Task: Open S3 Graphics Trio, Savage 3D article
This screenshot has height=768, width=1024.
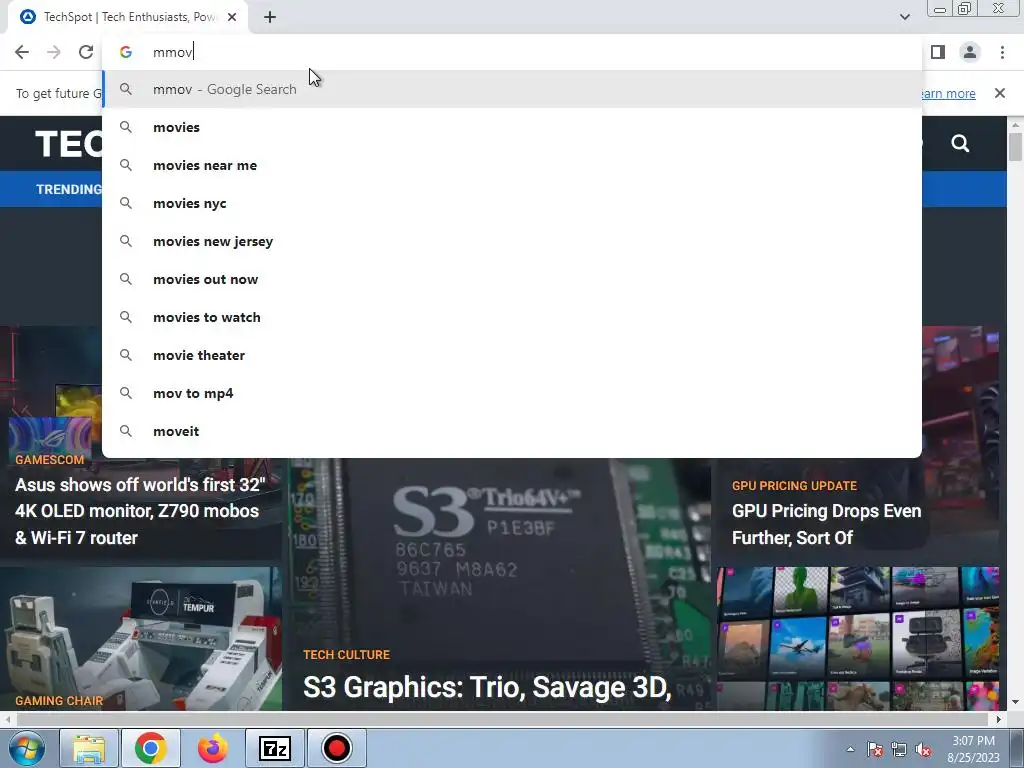Action: pyautogui.click(x=487, y=688)
